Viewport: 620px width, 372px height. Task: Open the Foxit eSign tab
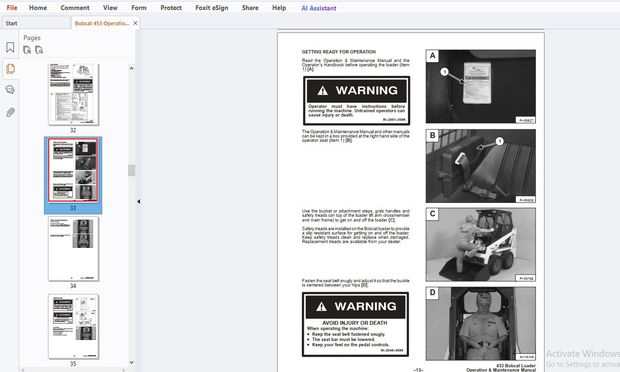pos(212,8)
